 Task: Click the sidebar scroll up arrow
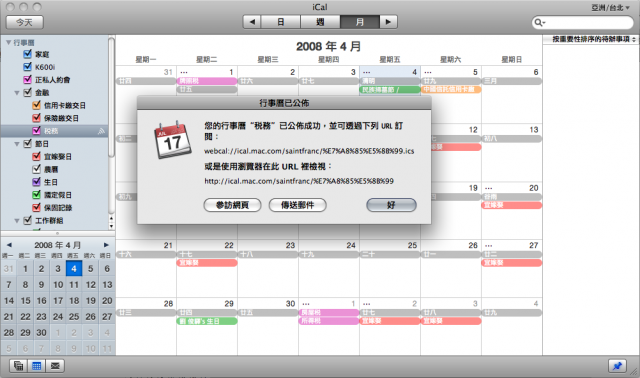pos(111,219)
